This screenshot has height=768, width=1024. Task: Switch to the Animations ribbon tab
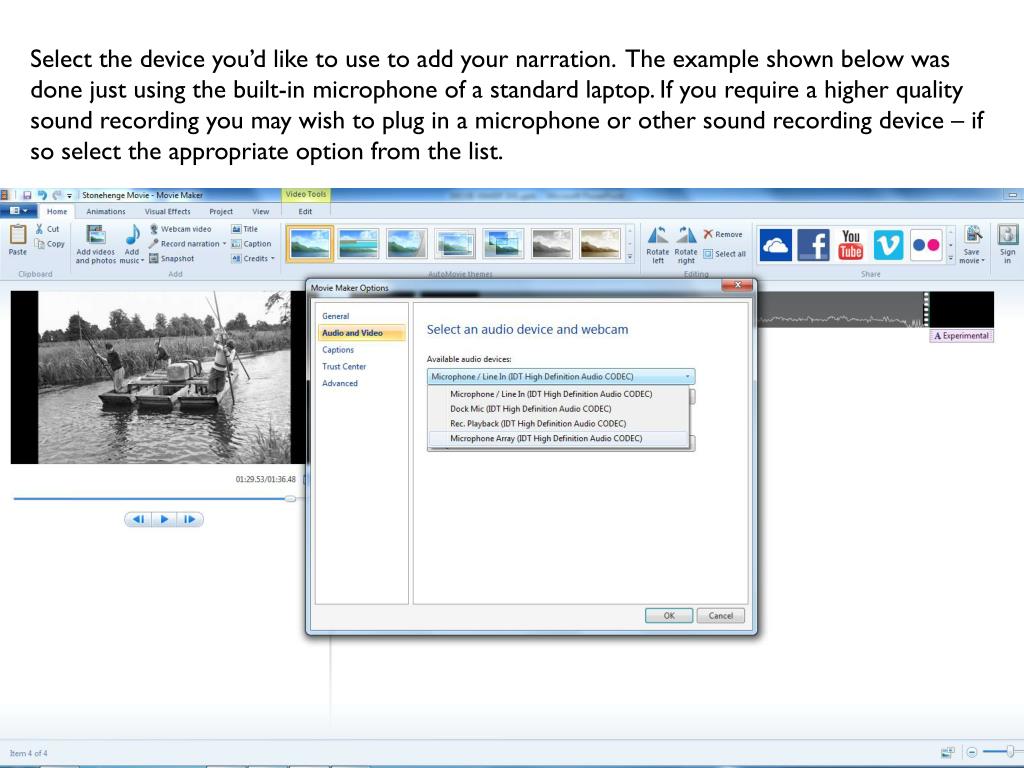click(x=106, y=212)
